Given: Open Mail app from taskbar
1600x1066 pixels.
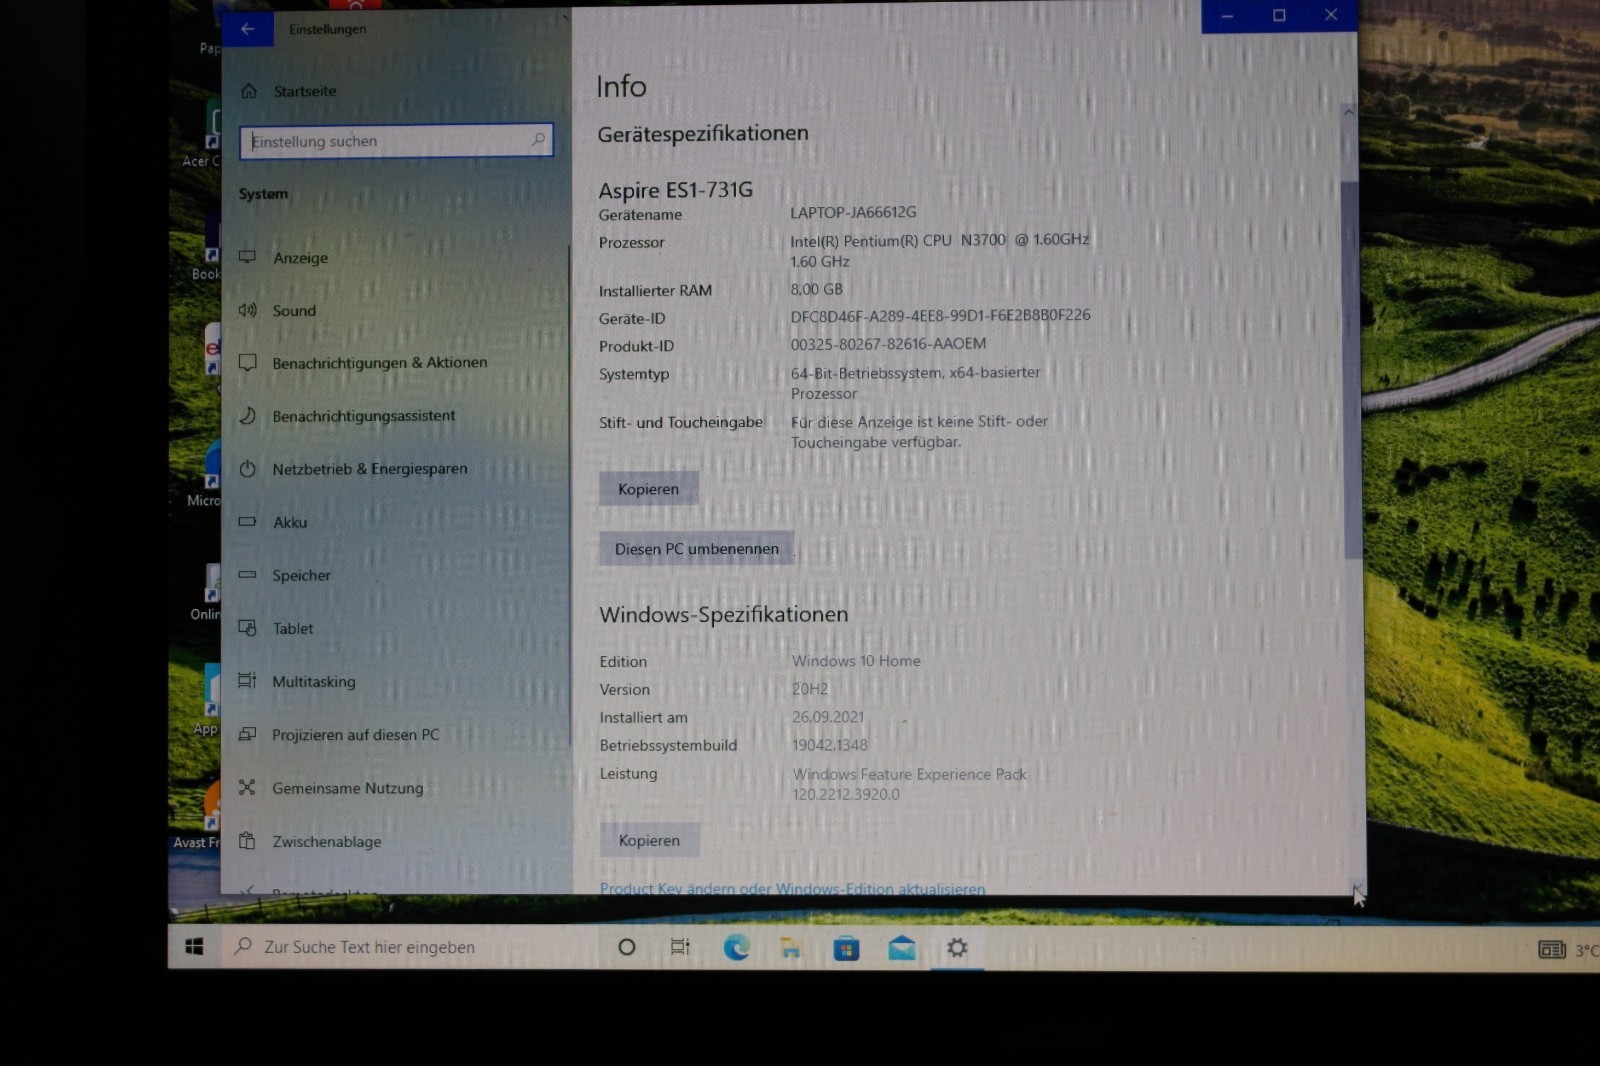Looking at the screenshot, I should click(902, 947).
